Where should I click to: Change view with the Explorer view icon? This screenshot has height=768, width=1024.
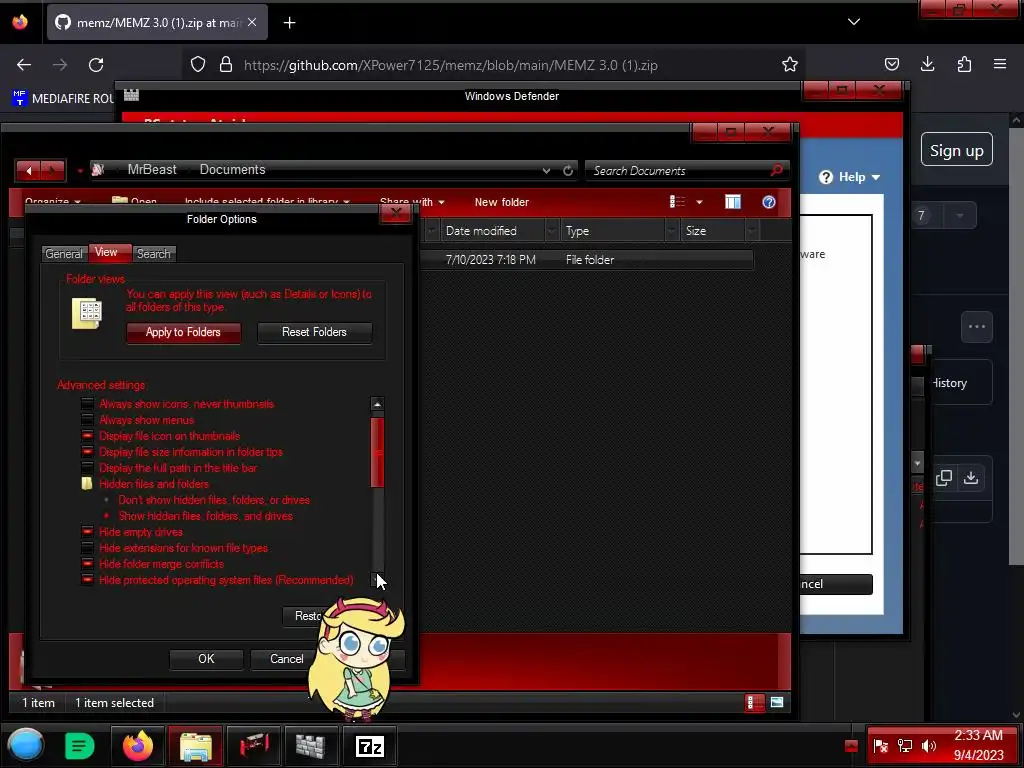tap(677, 202)
